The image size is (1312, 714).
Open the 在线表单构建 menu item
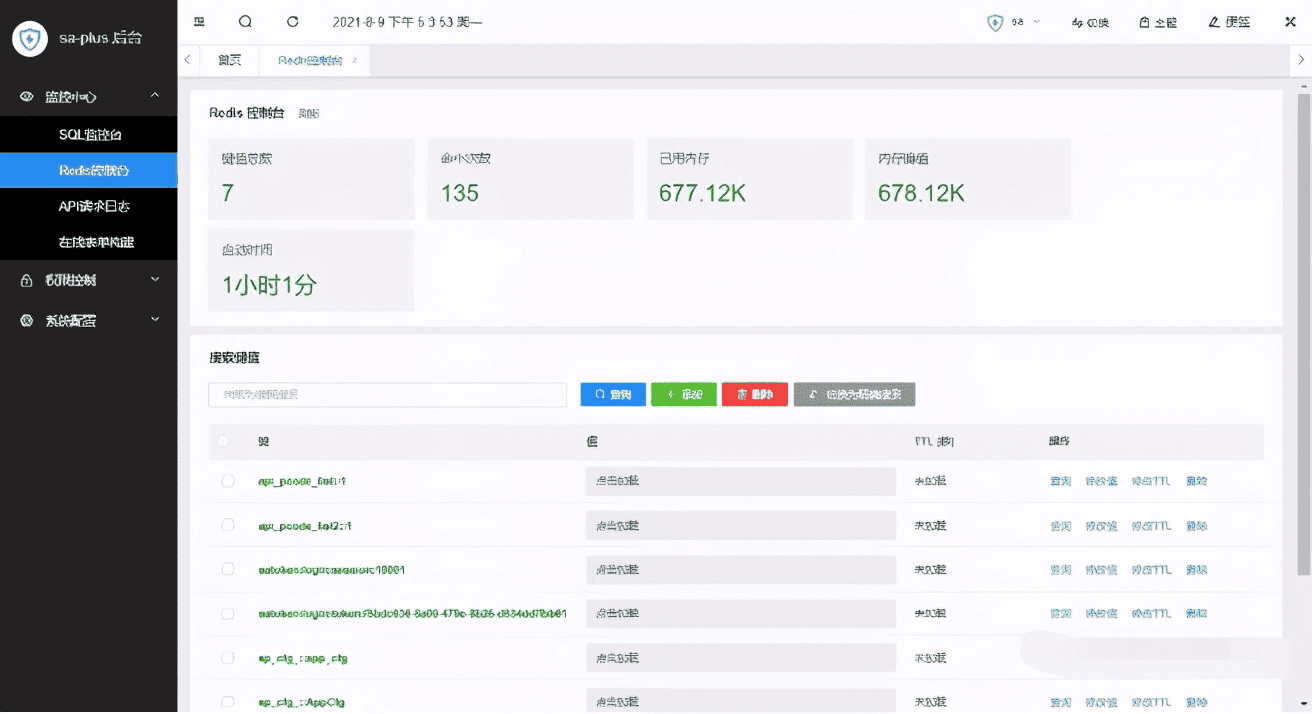click(x=89, y=242)
